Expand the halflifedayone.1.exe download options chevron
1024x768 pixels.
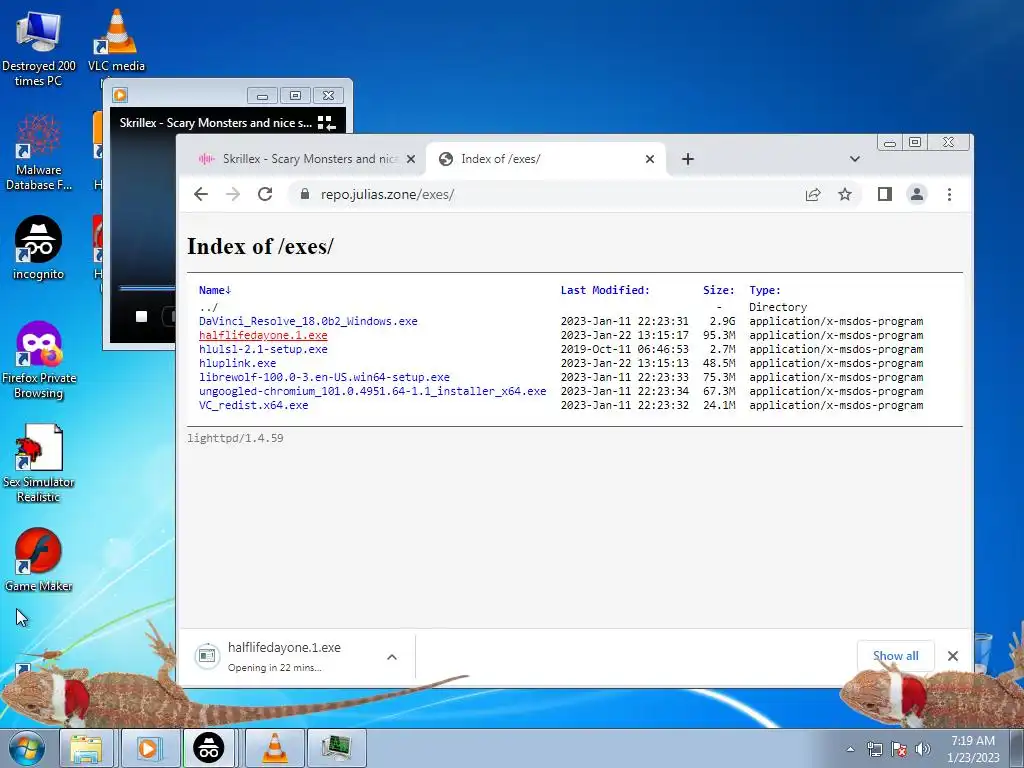click(x=392, y=657)
